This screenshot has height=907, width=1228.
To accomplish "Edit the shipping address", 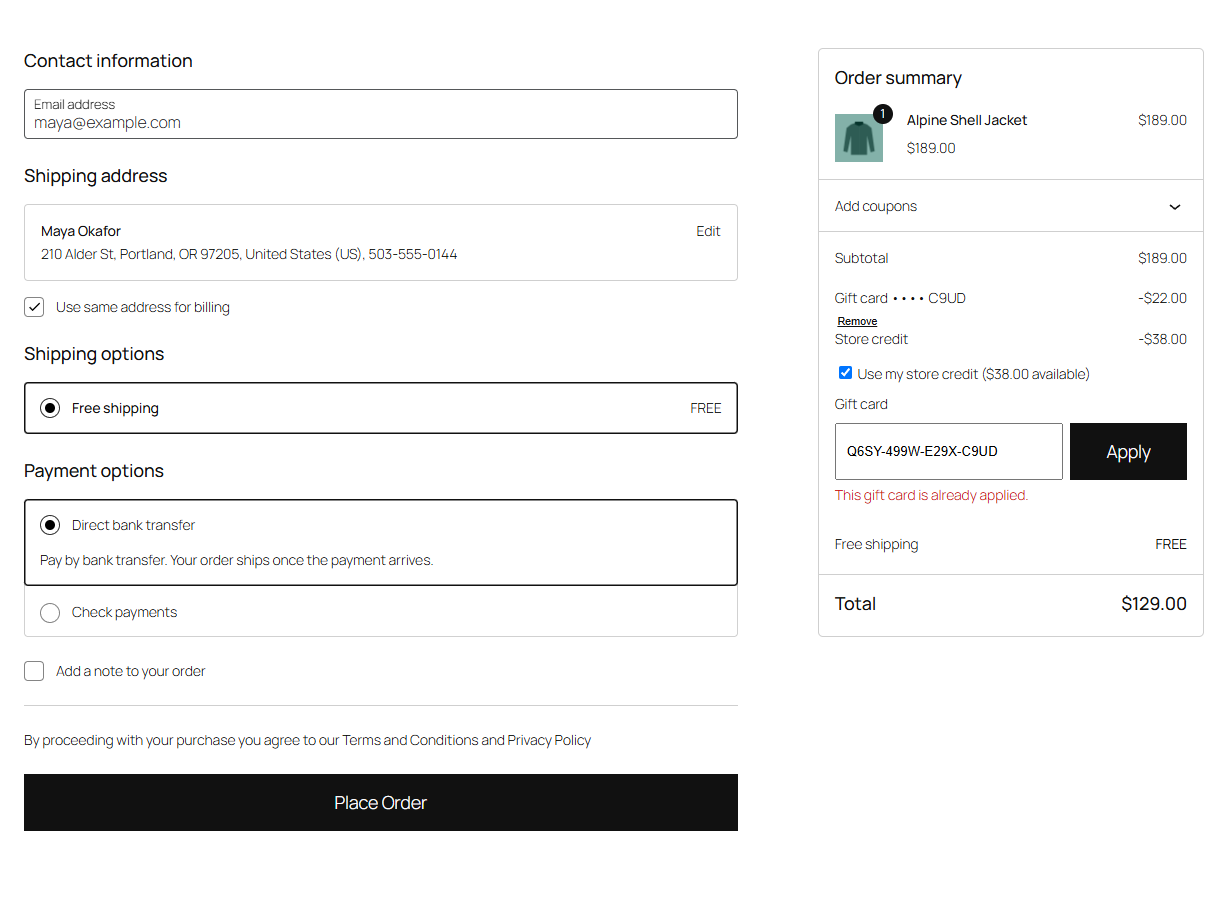I will click(x=708, y=231).
